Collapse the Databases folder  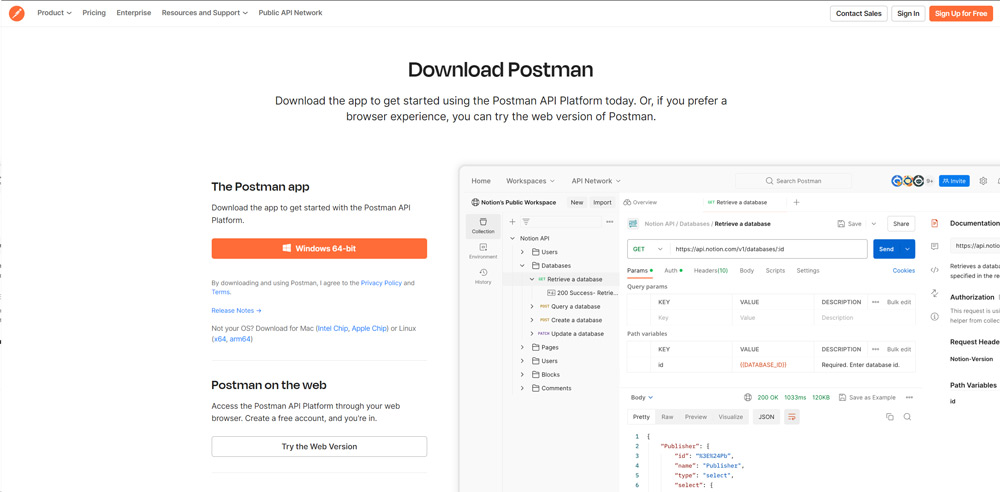[521, 265]
